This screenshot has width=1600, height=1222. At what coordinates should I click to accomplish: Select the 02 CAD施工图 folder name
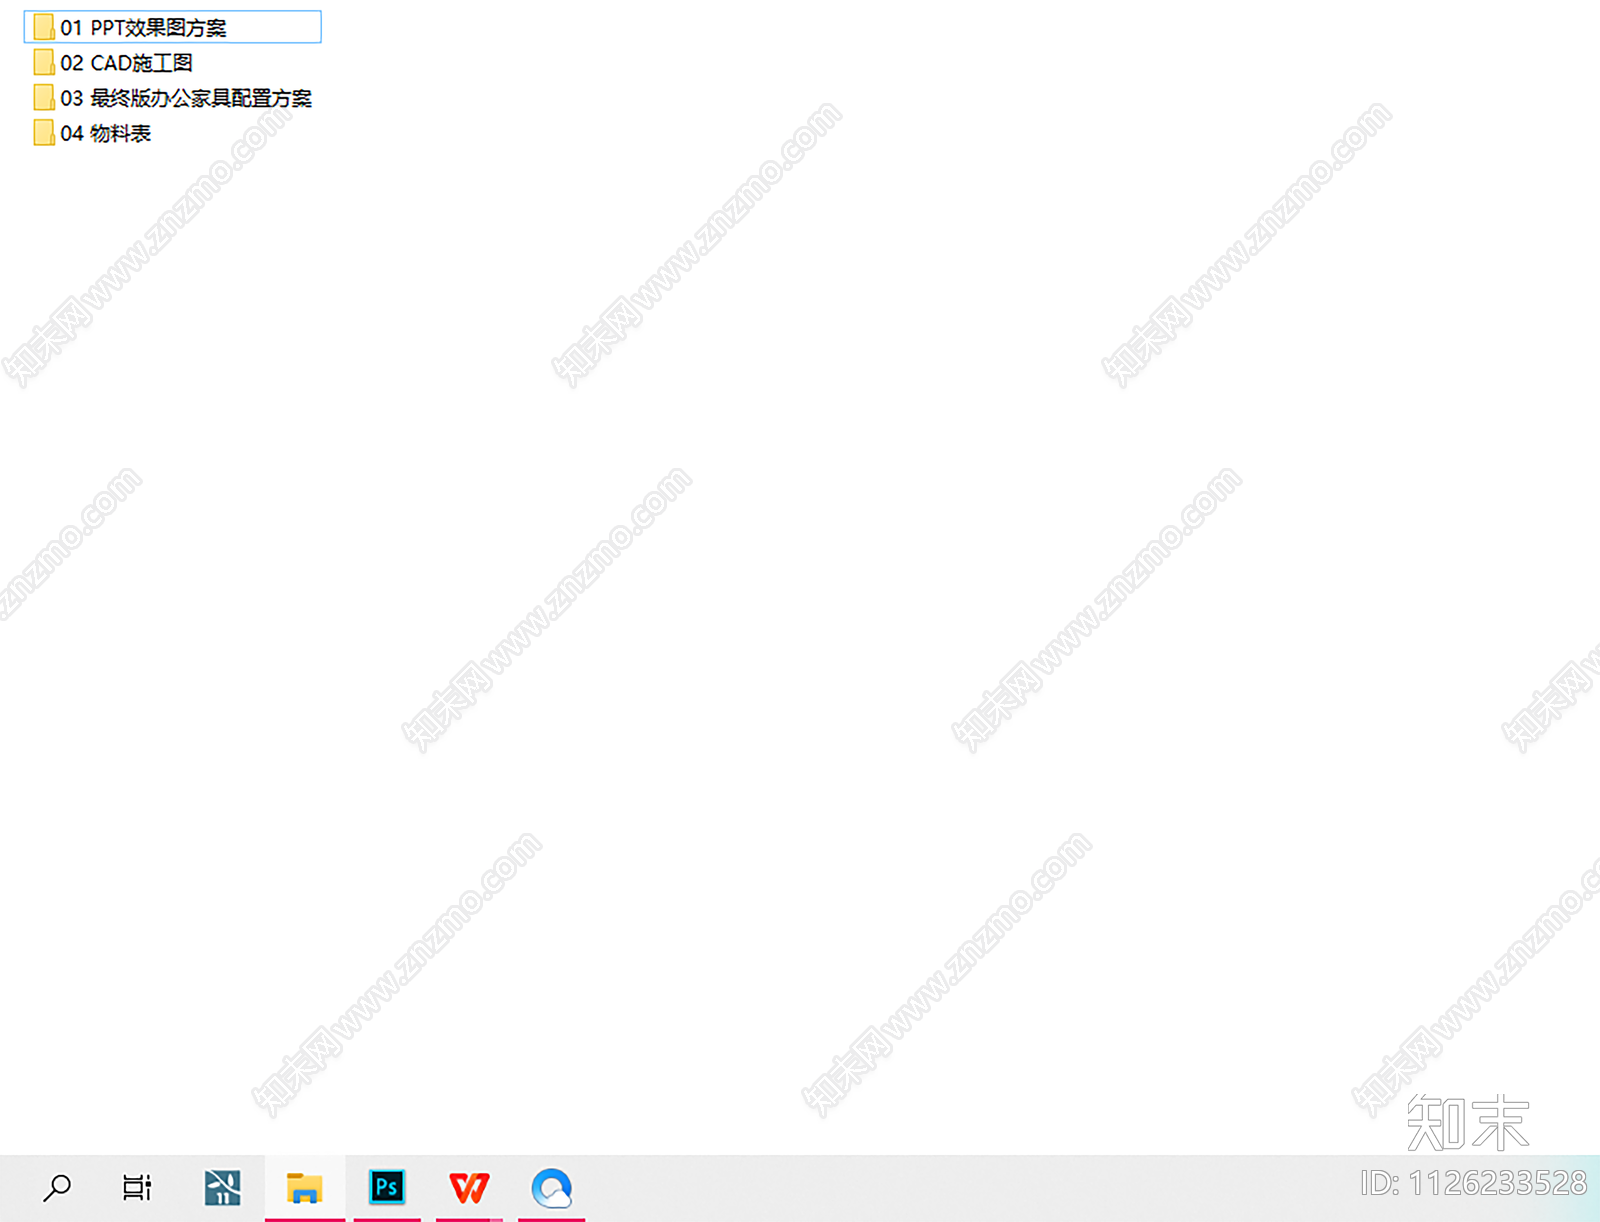pos(126,63)
